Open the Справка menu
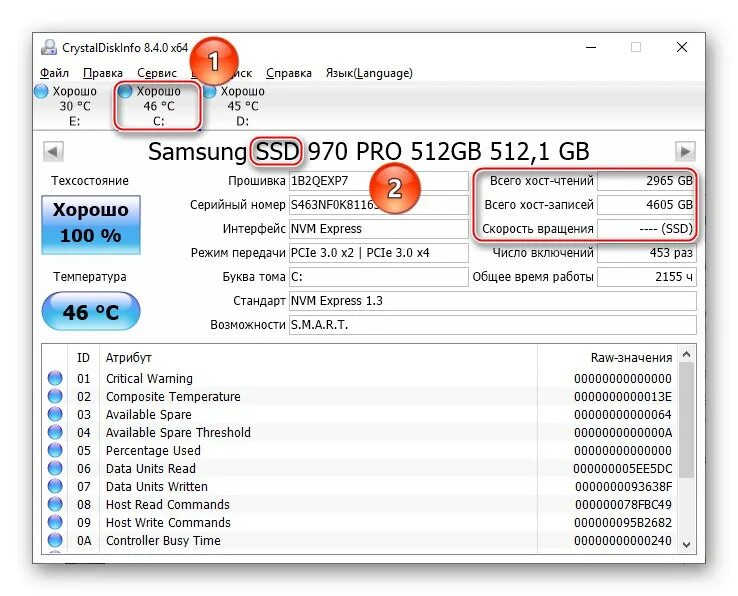 point(289,73)
